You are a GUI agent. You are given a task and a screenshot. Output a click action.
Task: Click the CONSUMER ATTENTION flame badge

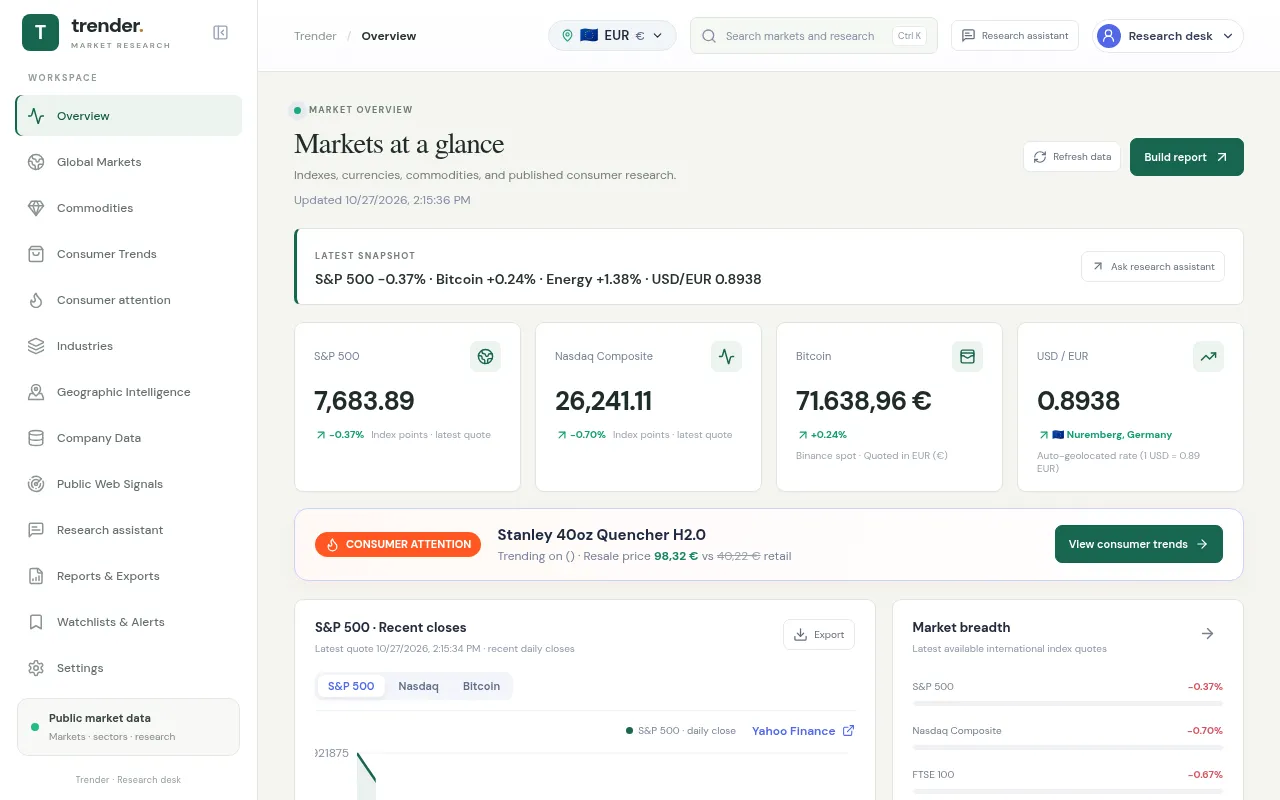[x=398, y=544]
